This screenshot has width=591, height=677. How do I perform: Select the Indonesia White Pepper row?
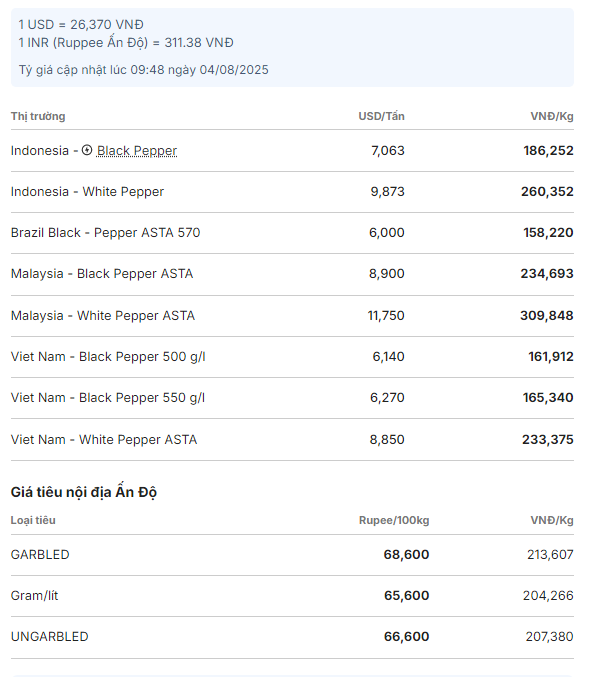coord(292,192)
